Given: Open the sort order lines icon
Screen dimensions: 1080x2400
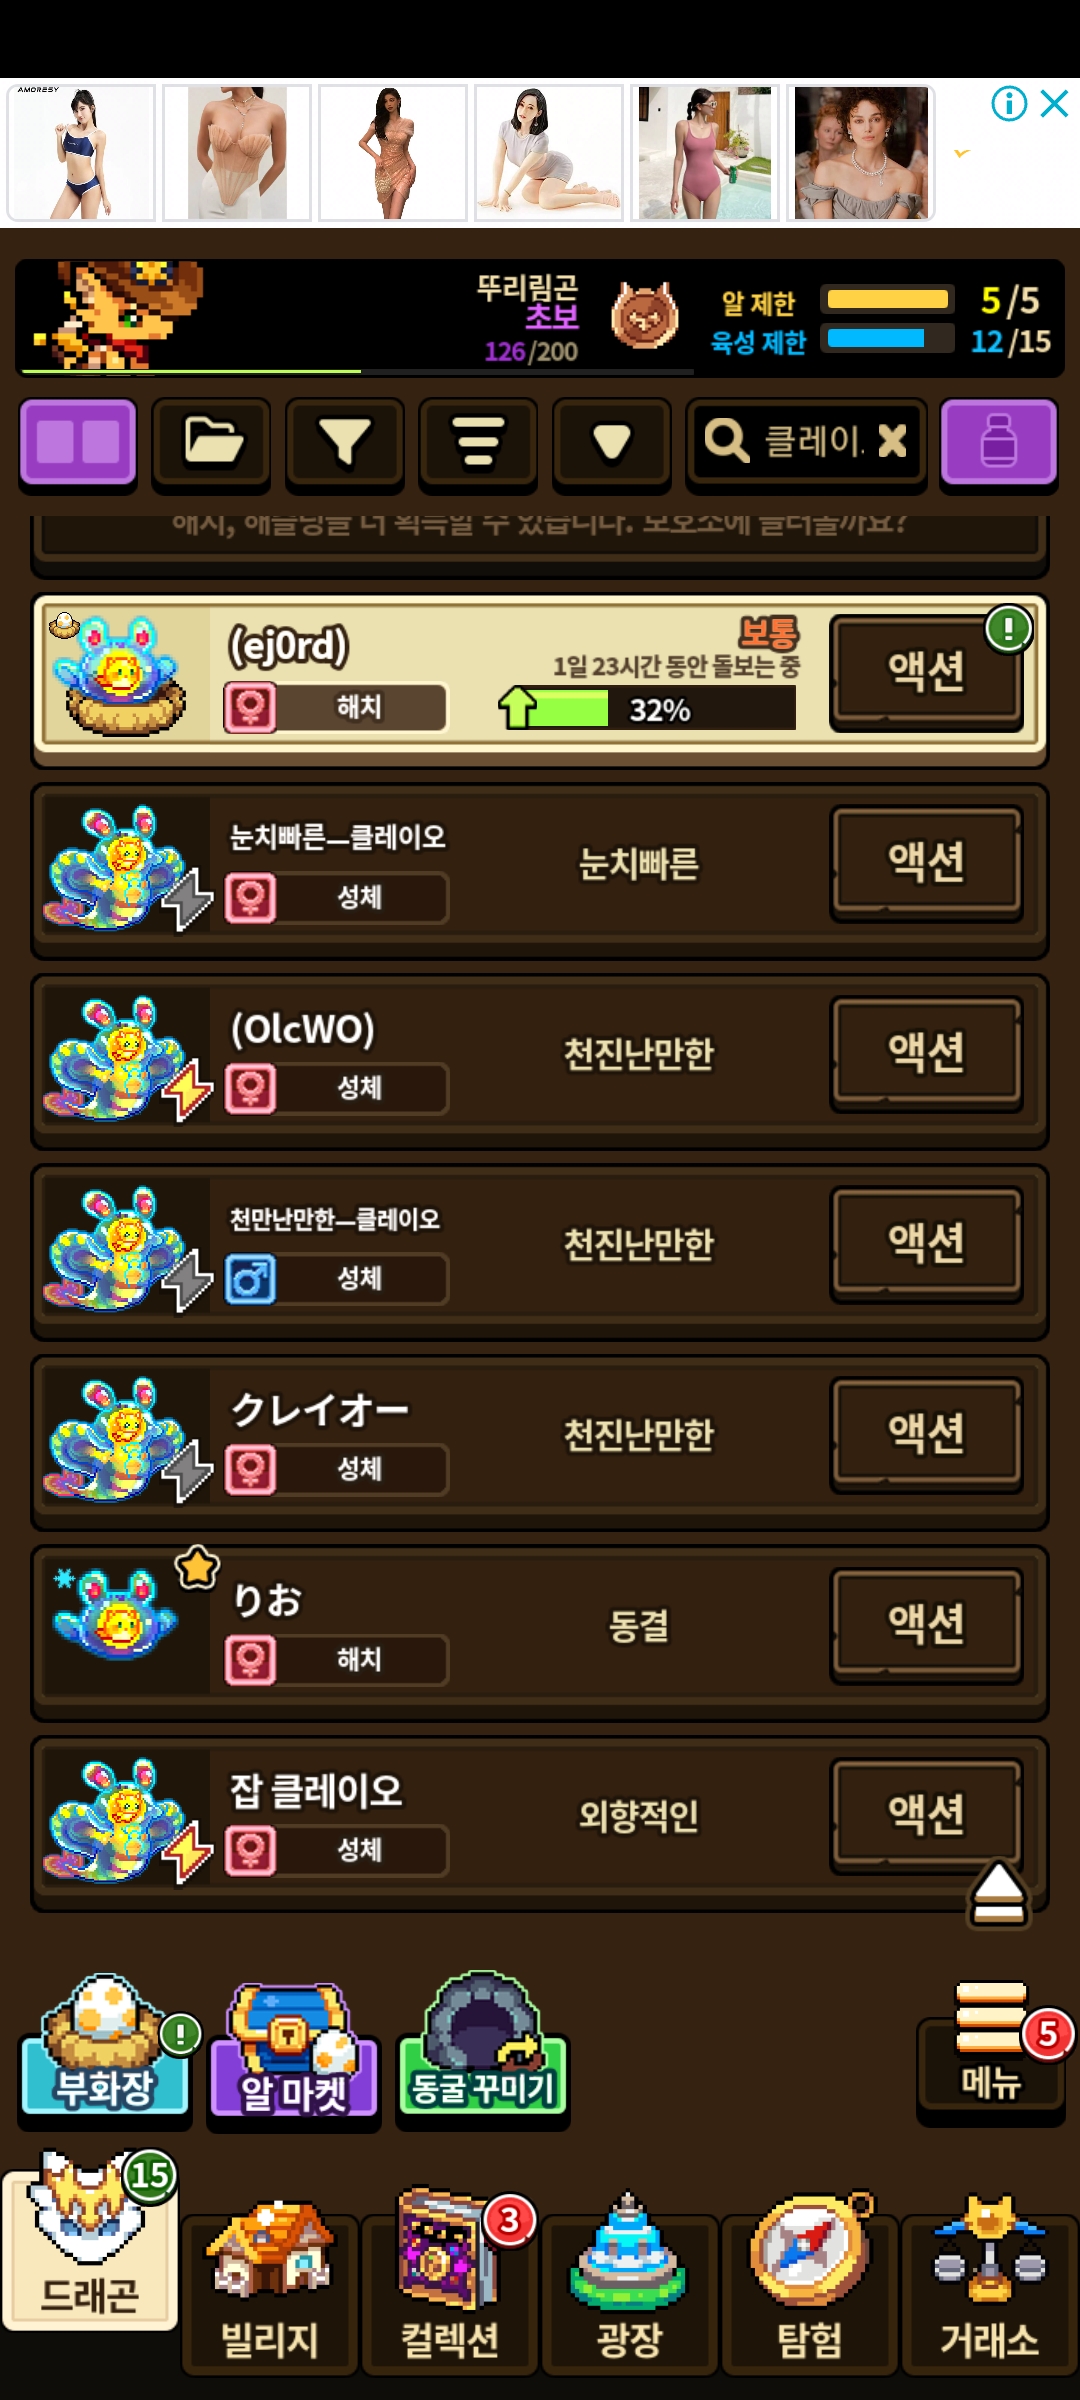Looking at the screenshot, I should click(478, 443).
